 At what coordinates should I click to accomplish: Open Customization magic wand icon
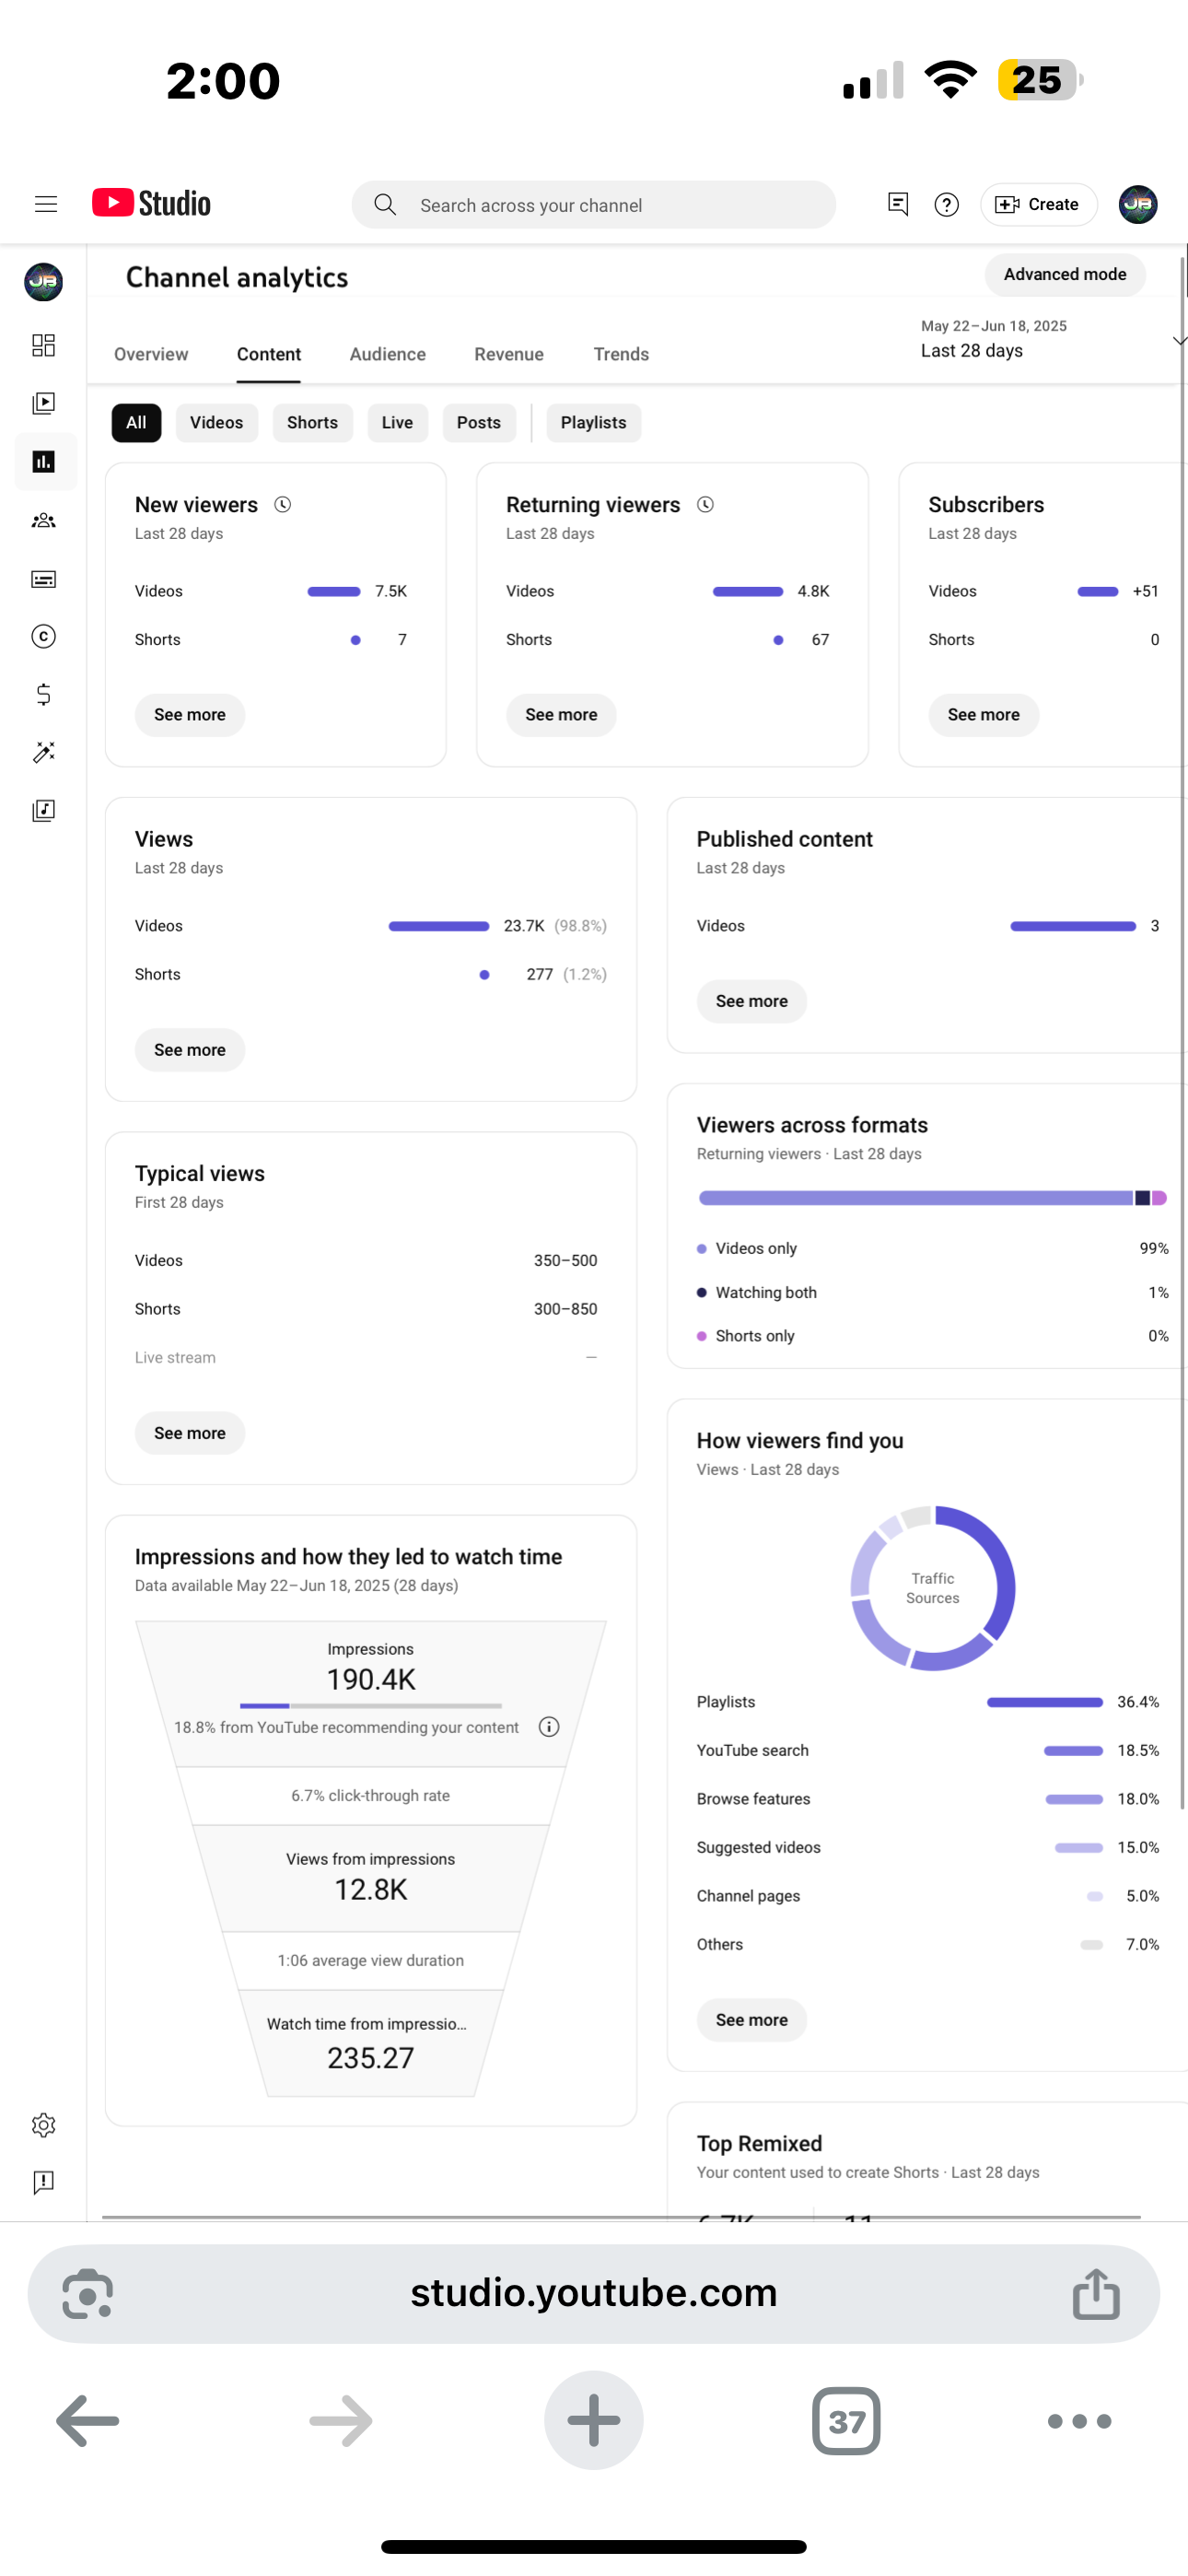click(x=43, y=752)
